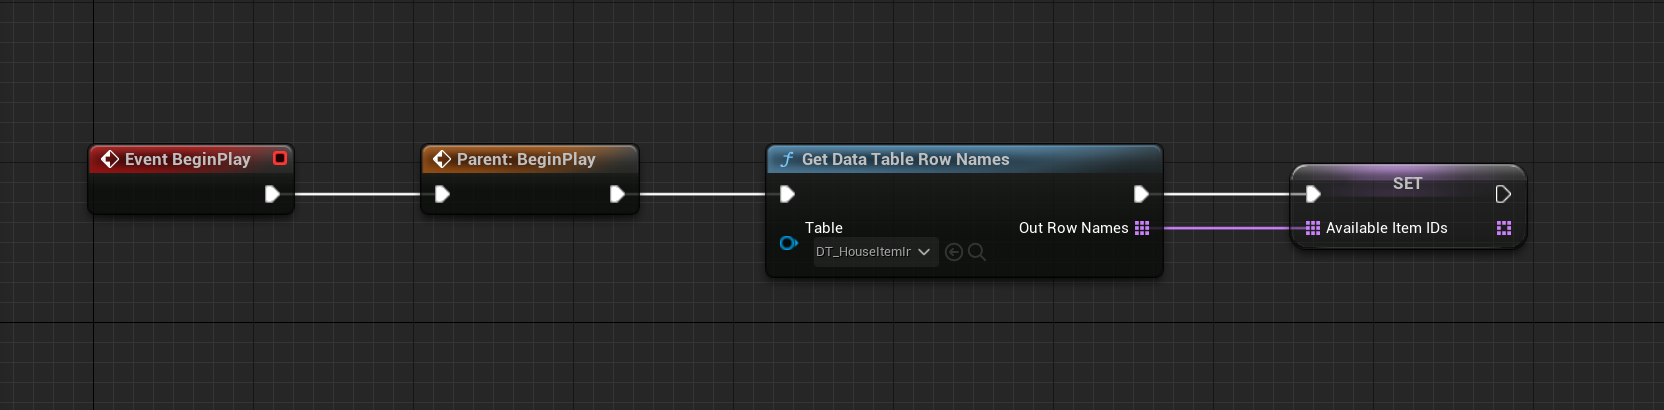Screen dimensions: 1664x410
Task: Click the SET node execution output pin
Action: click(1503, 194)
